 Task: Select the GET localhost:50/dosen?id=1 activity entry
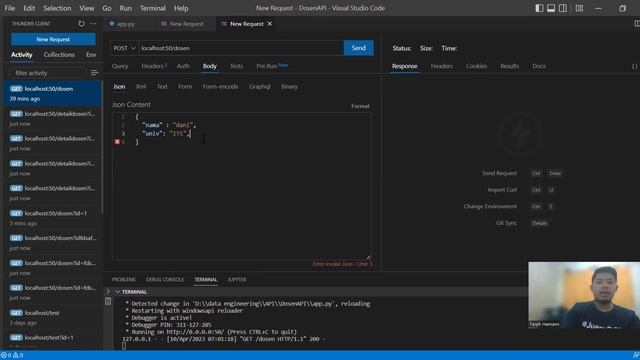52,218
